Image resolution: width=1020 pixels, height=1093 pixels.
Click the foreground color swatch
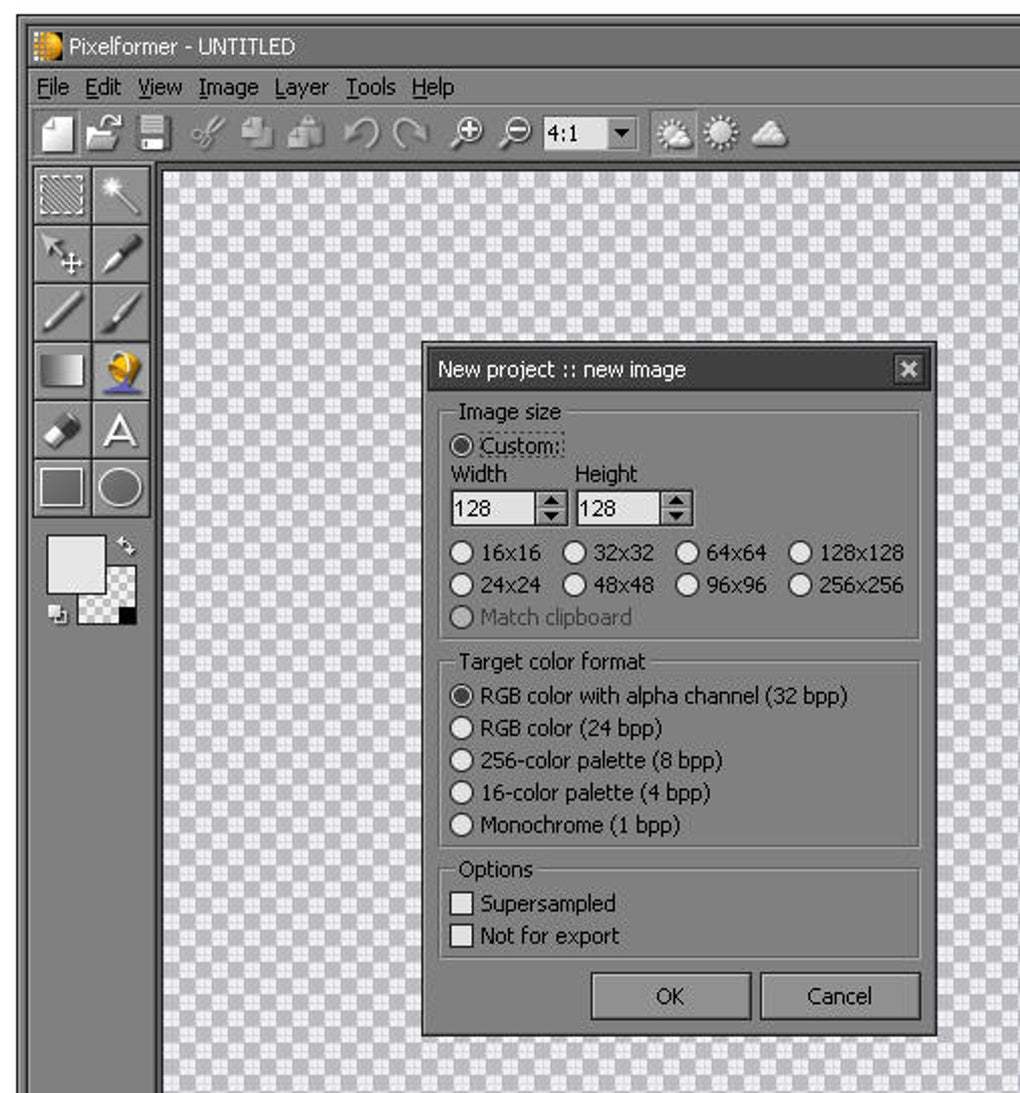point(77,565)
